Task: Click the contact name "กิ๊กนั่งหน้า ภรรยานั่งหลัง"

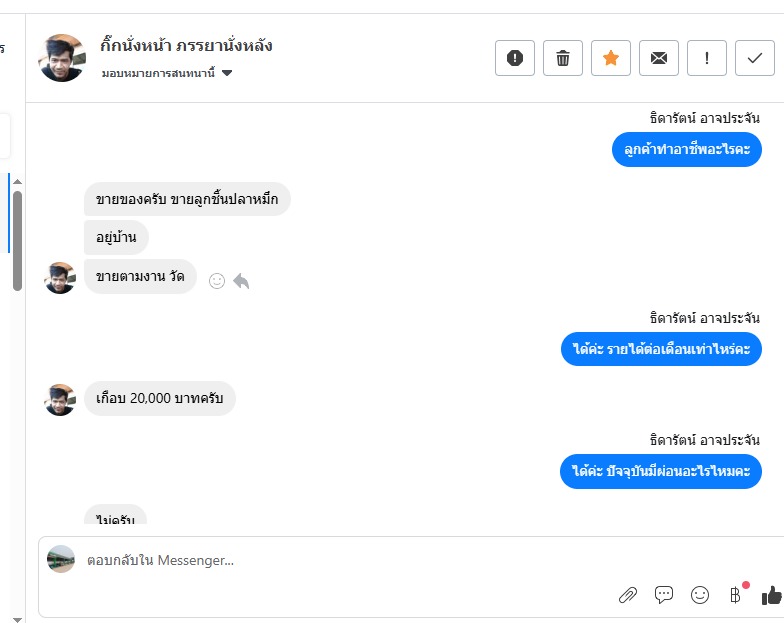Action: point(186,45)
